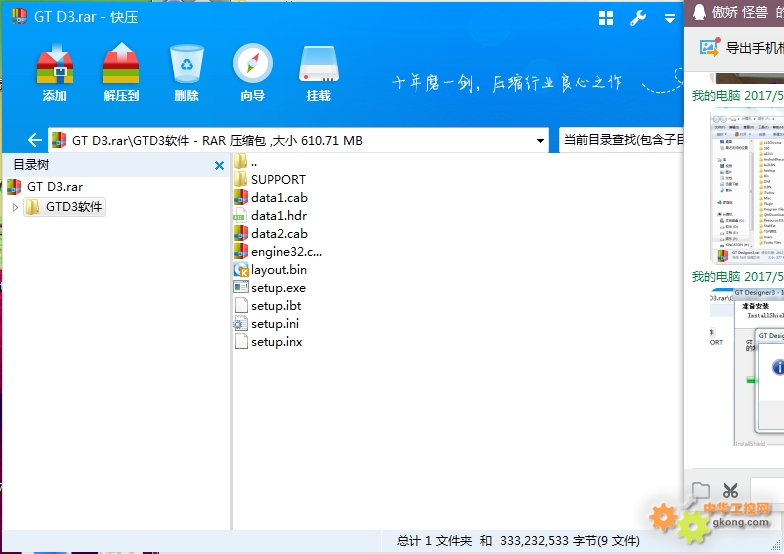Image resolution: width=784 pixels, height=554 pixels.
Task: Click the data2.cab archive icon
Action: pos(241,233)
